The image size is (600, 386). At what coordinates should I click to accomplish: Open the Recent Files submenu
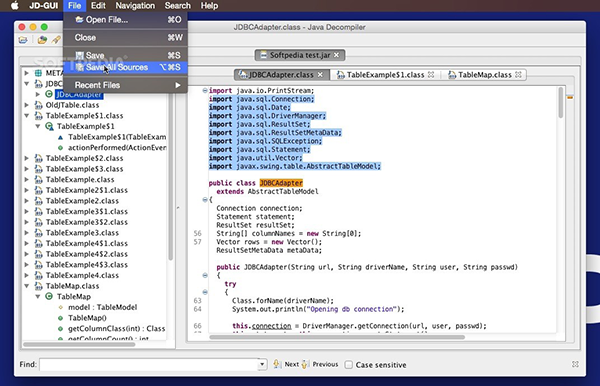point(126,85)
